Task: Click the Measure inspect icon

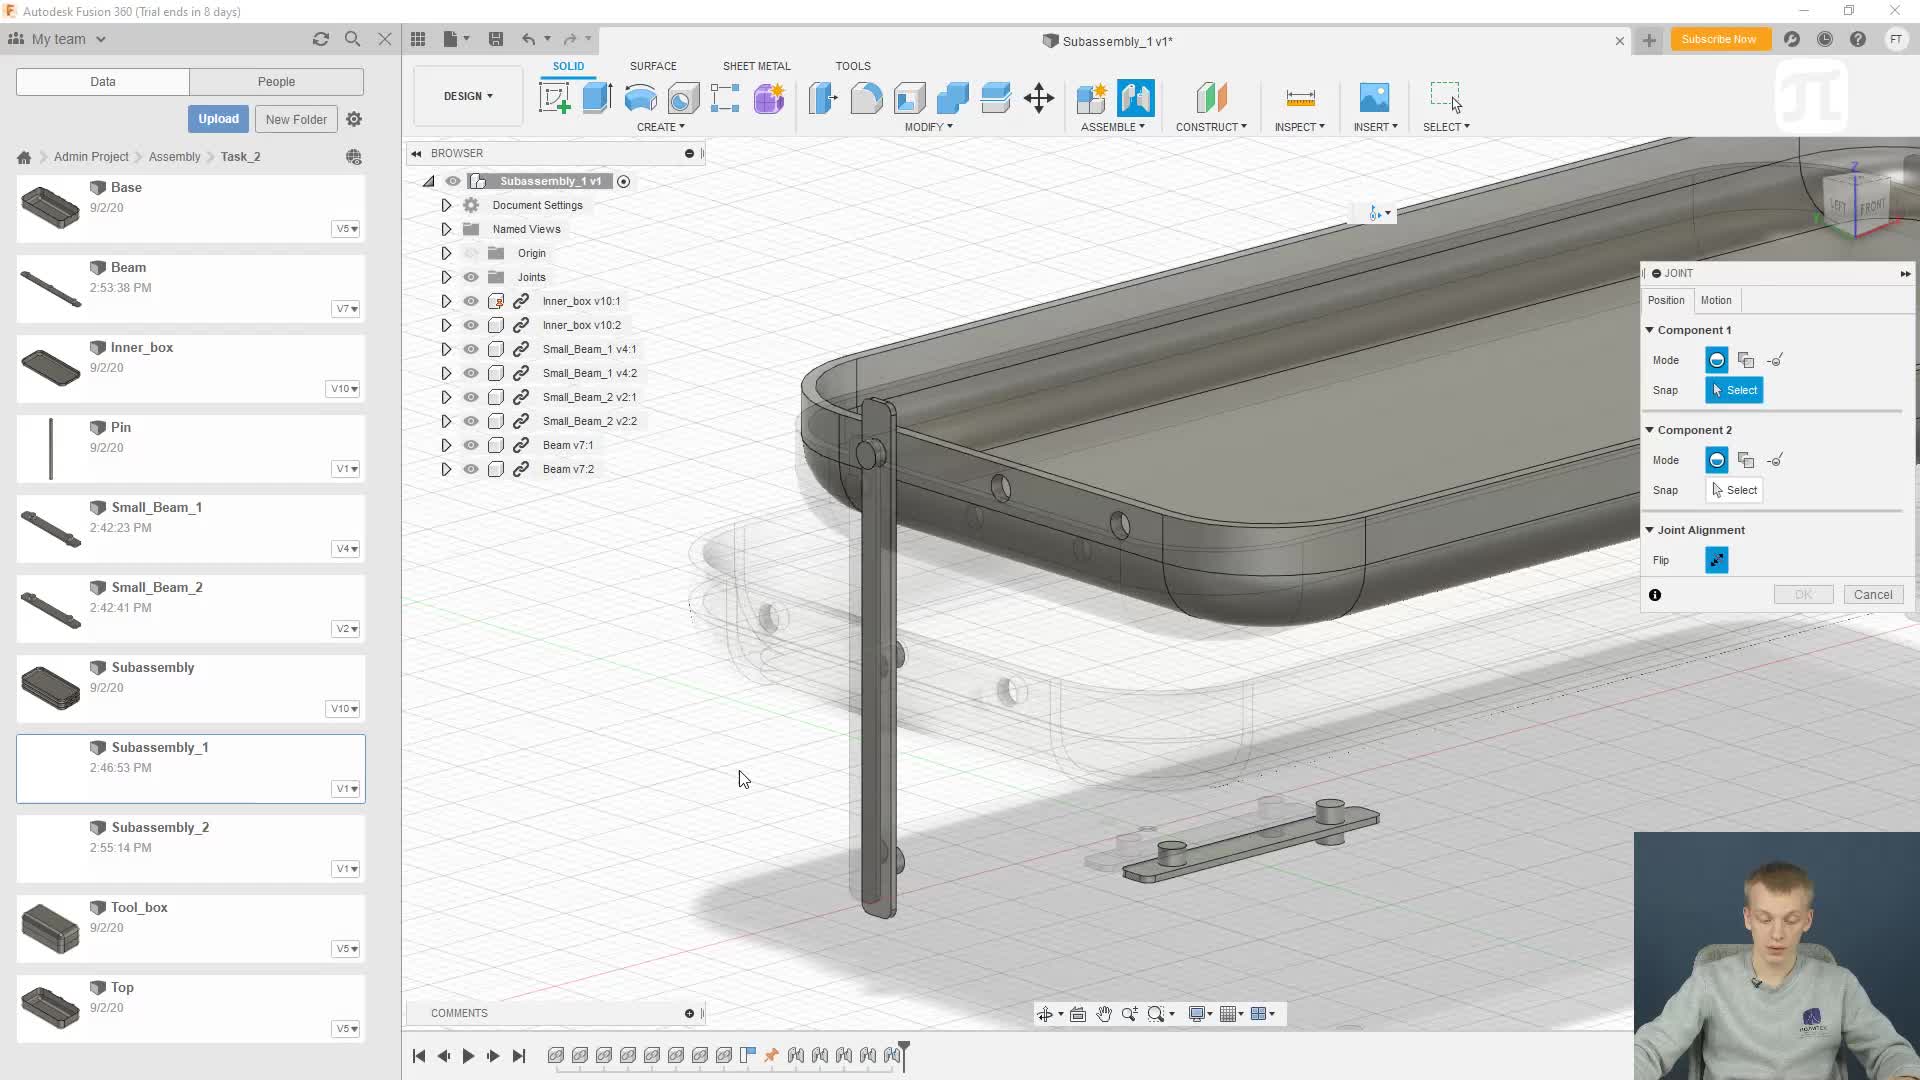Action: (1300, 98)
